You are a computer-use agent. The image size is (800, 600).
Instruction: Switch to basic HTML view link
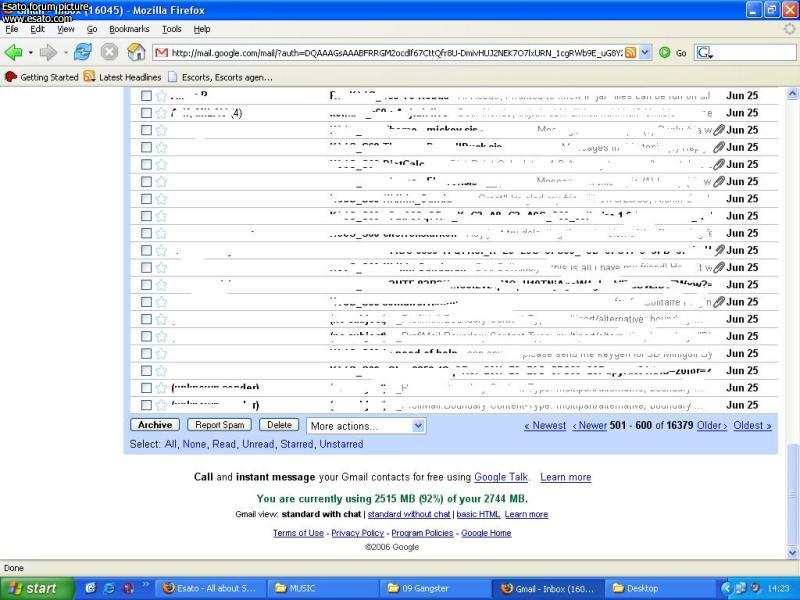click(x=478, y=514)
